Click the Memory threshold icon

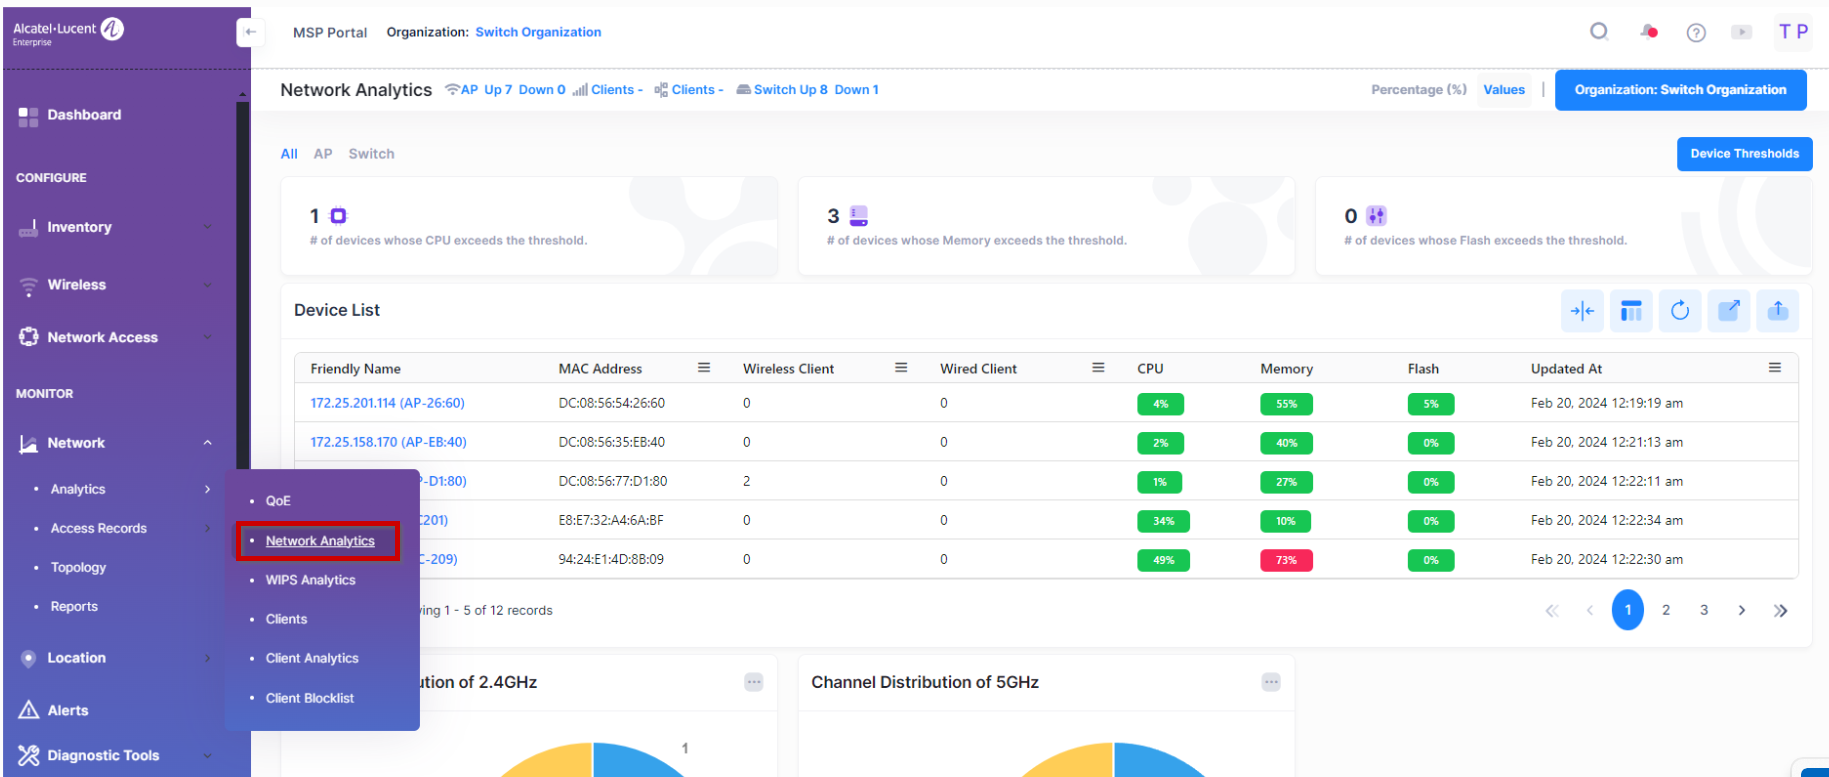[858, 216]
